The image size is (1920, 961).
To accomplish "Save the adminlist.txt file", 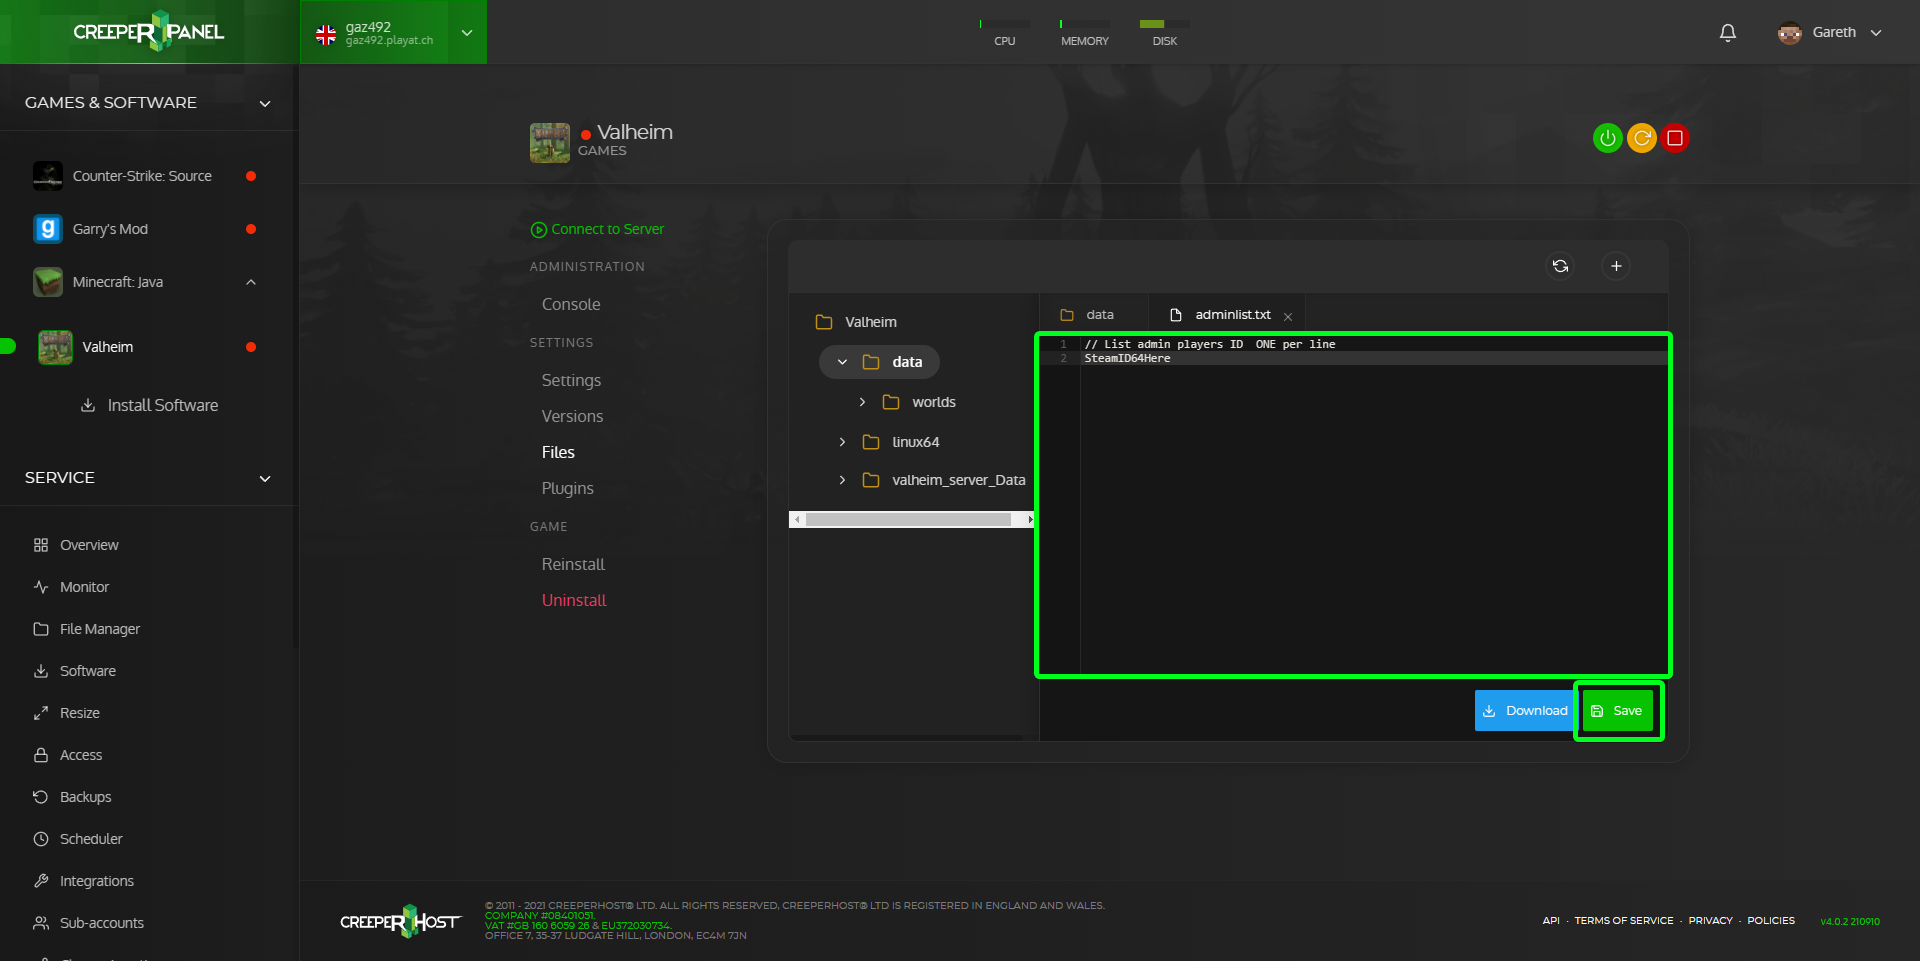I will [1618, 711].
